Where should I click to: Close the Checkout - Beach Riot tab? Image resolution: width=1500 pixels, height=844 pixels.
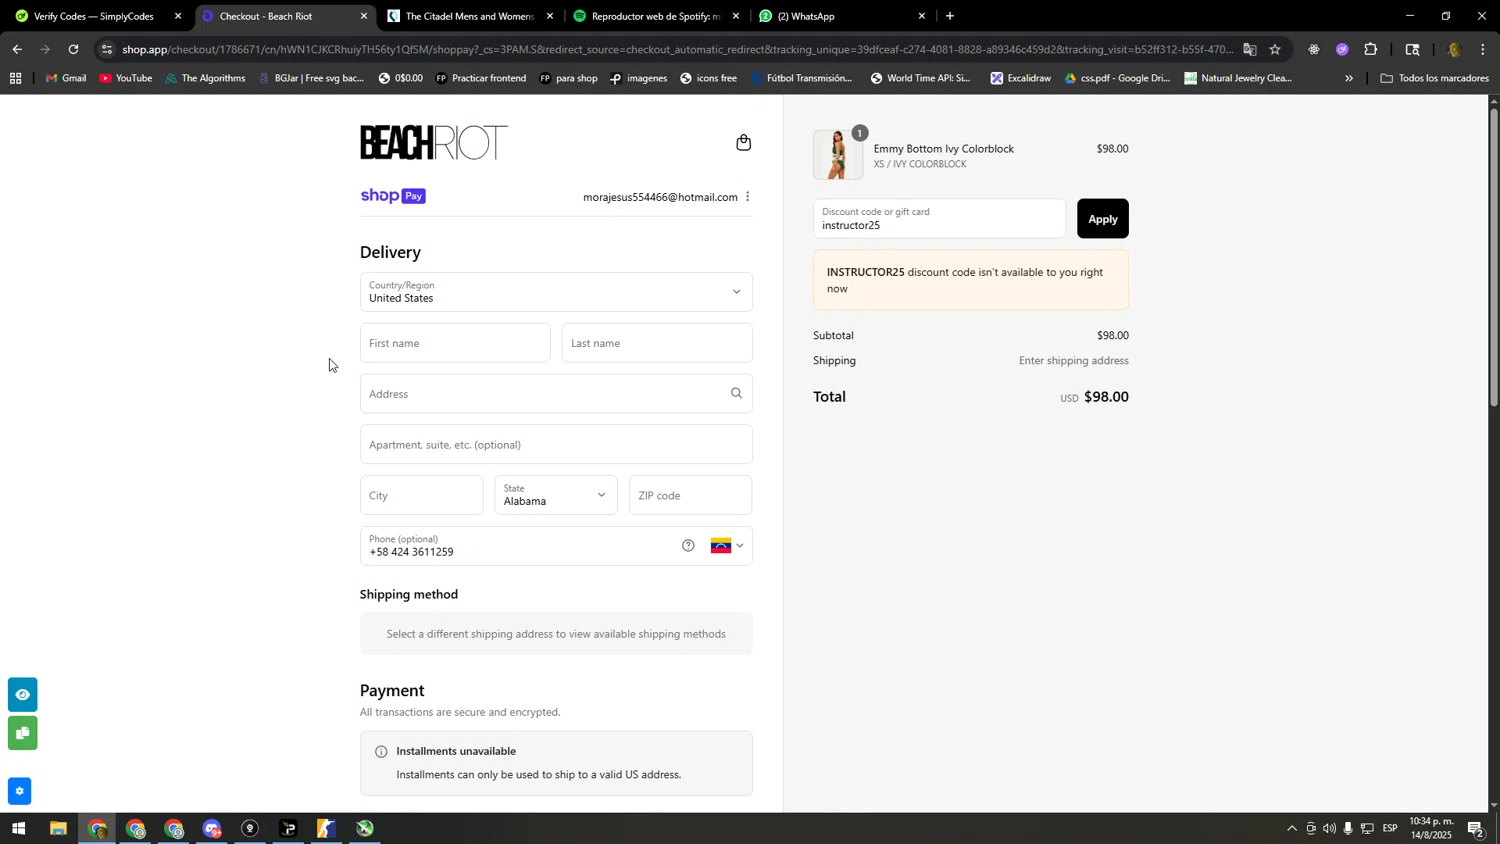click(x=364, y=16)
